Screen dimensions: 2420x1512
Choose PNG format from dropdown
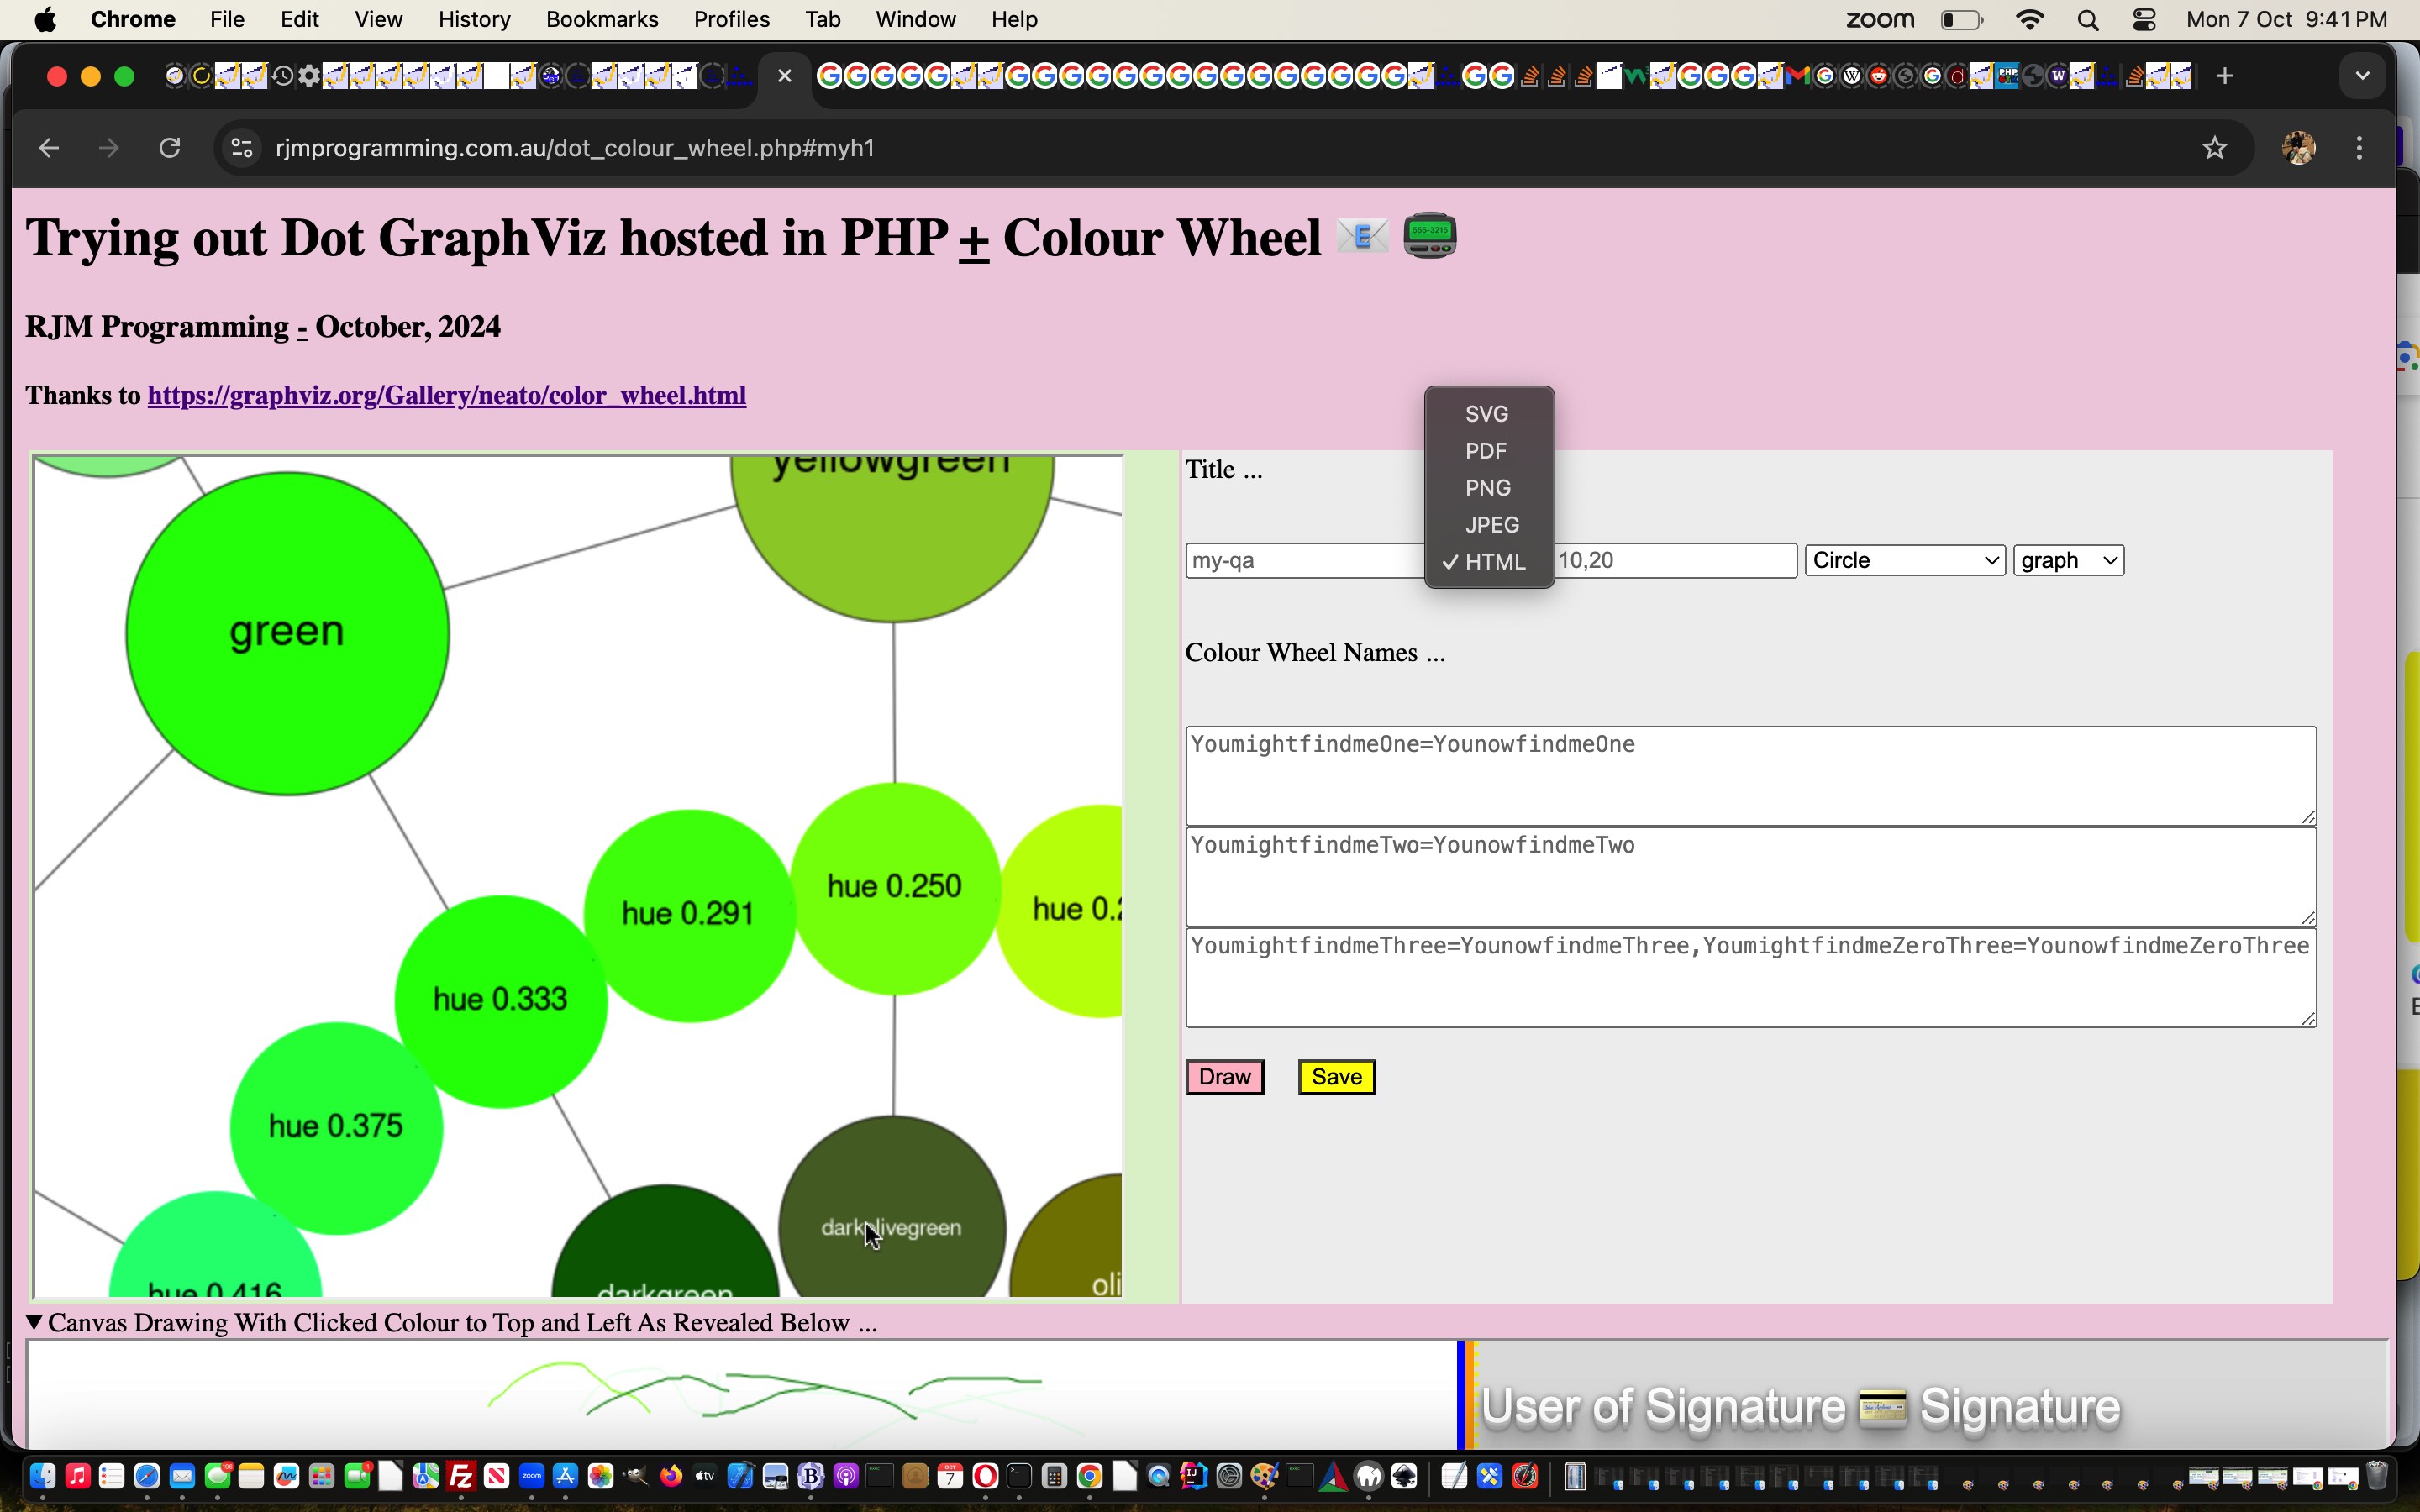pyautogui.click(x=1488, y=486)
